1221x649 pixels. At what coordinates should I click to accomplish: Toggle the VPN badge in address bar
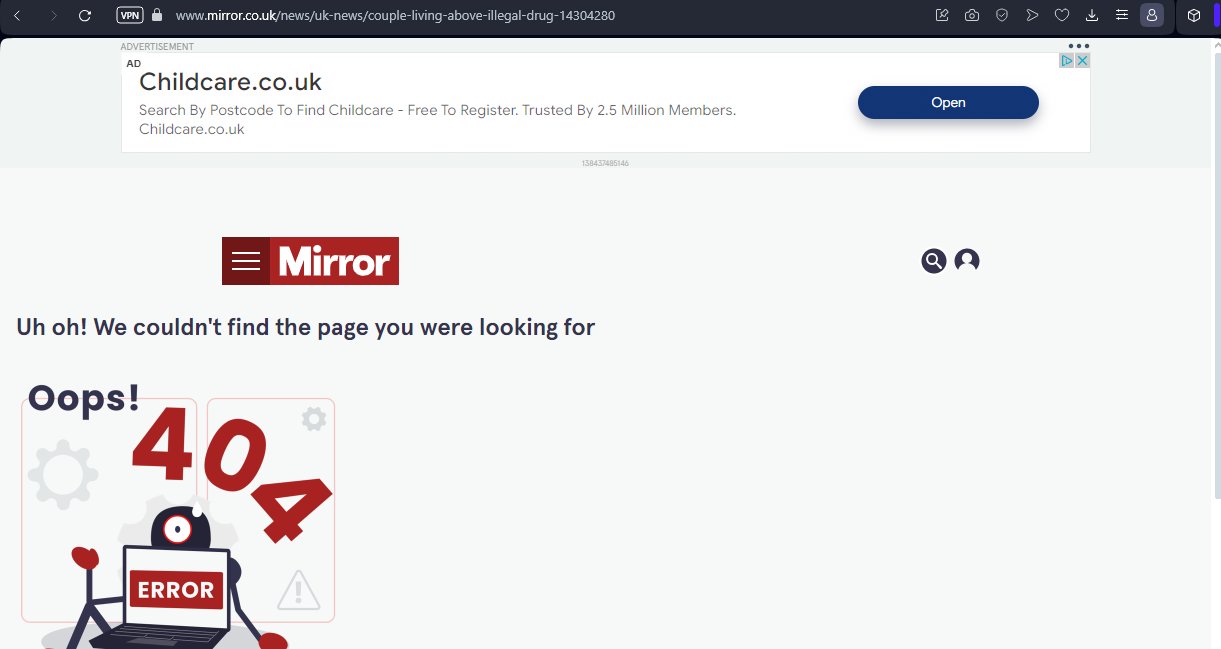129,15
